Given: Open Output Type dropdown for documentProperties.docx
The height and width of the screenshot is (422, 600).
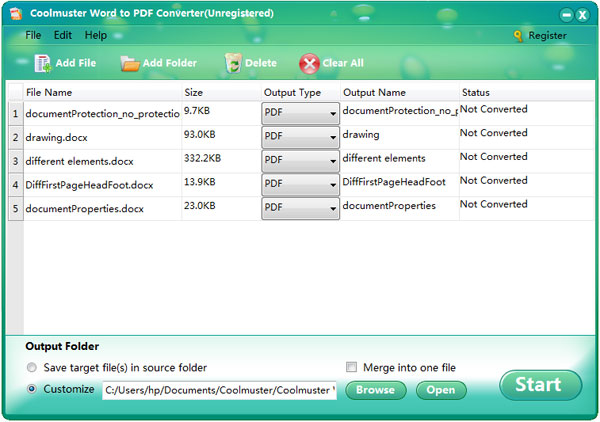Looking at the screenshot, I should (x=300, y=208).
